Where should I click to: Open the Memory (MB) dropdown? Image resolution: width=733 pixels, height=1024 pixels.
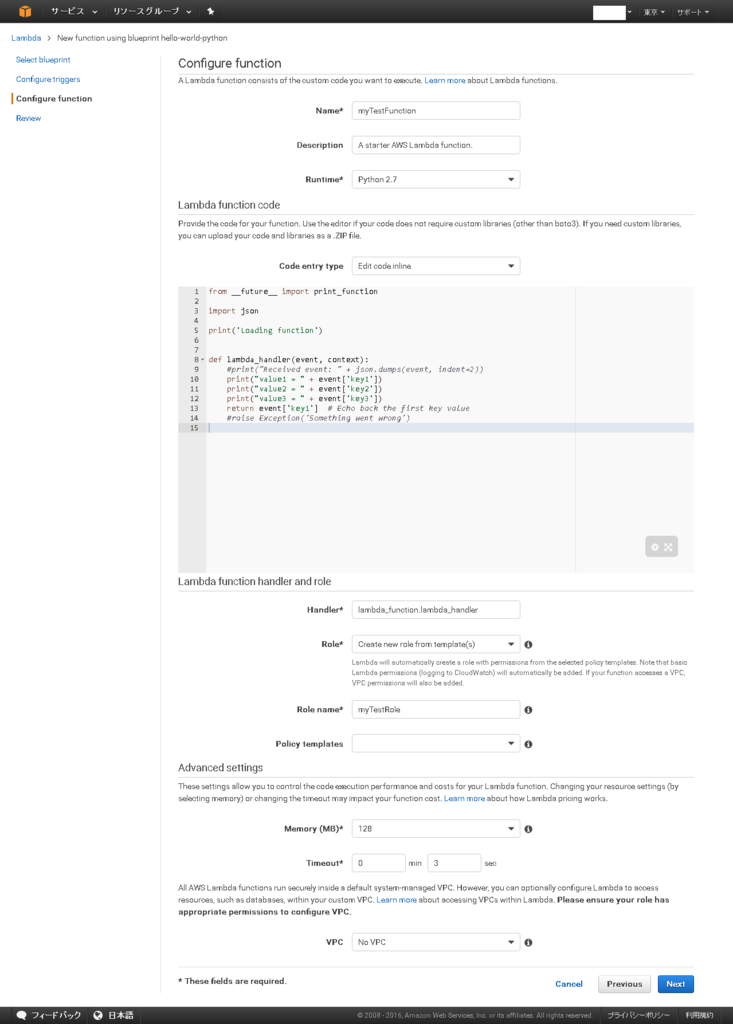click(x=436, y=829)
